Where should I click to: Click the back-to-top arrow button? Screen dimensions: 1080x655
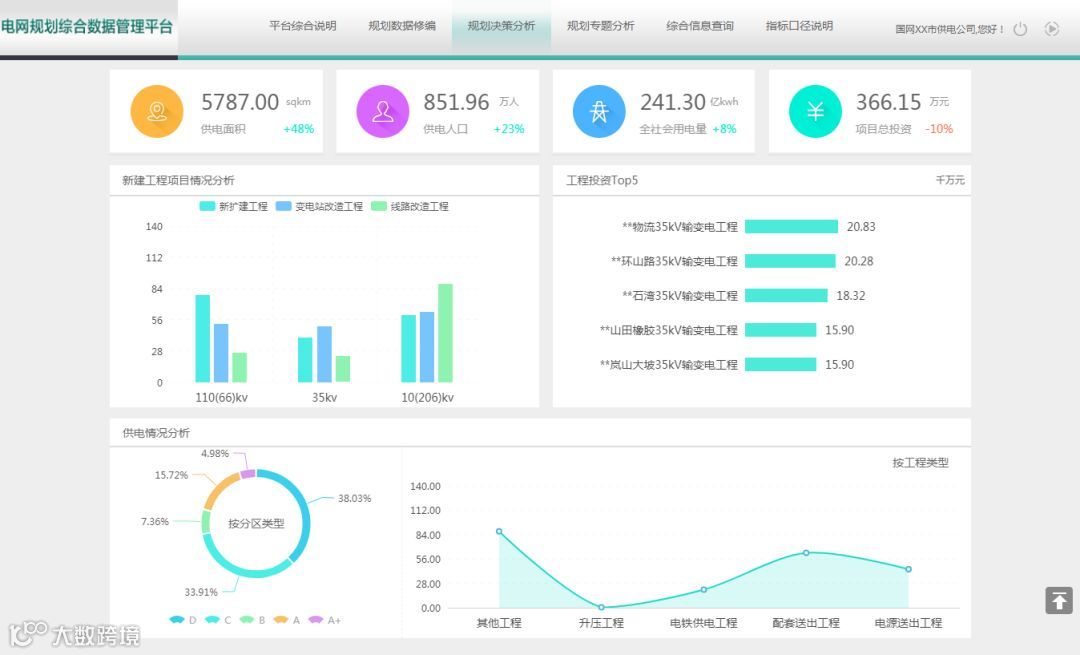1059,601
